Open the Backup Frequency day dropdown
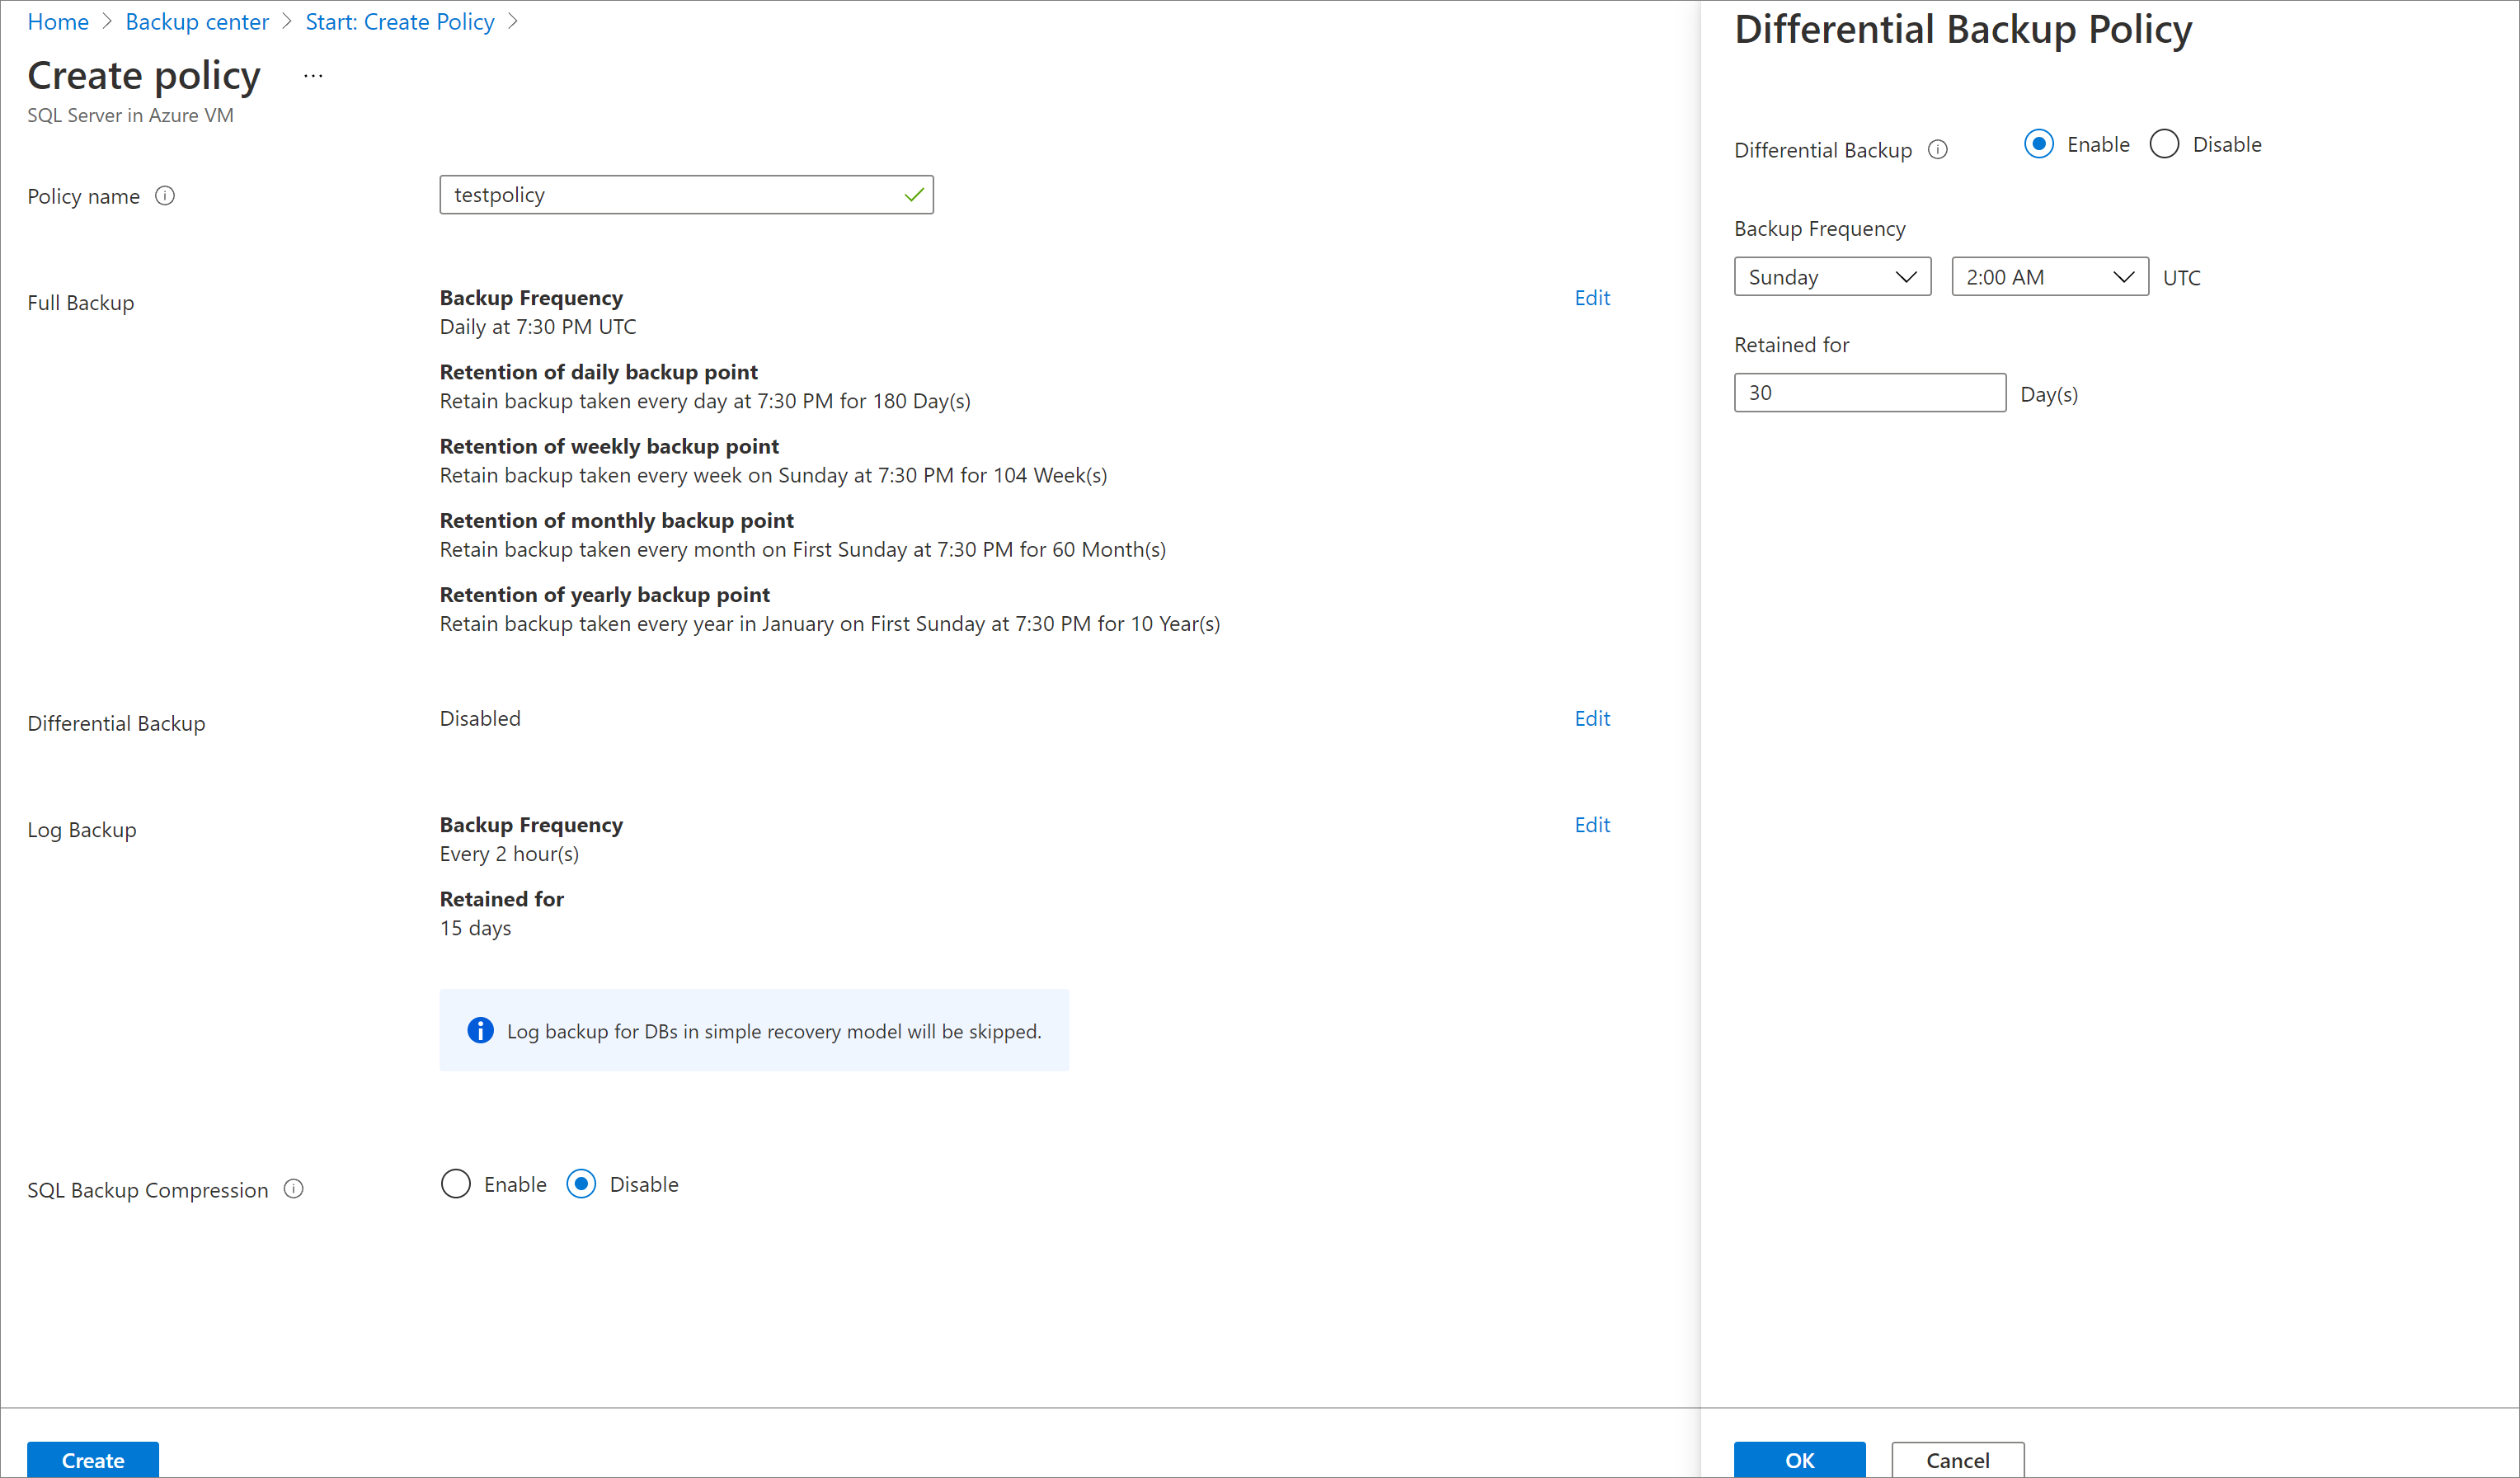Viewport: 2520px width, 1478px height. point(1829,276)
